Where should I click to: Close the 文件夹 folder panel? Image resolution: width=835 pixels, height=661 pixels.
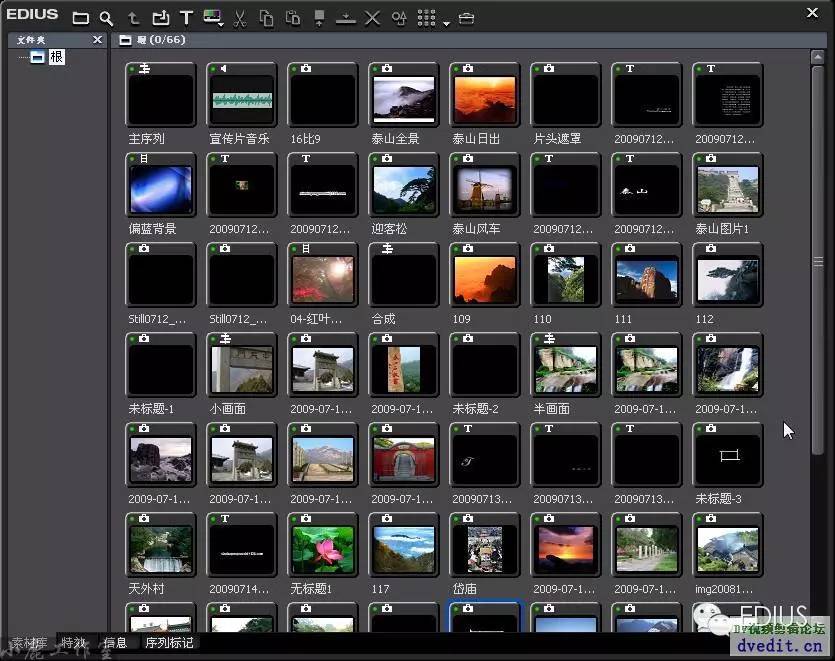(97, 40)
